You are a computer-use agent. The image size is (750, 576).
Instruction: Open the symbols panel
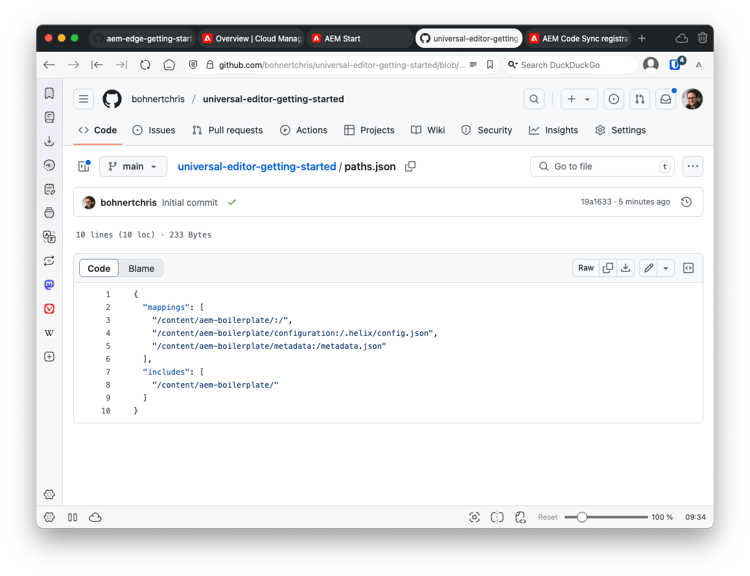(x=688, y=268)
